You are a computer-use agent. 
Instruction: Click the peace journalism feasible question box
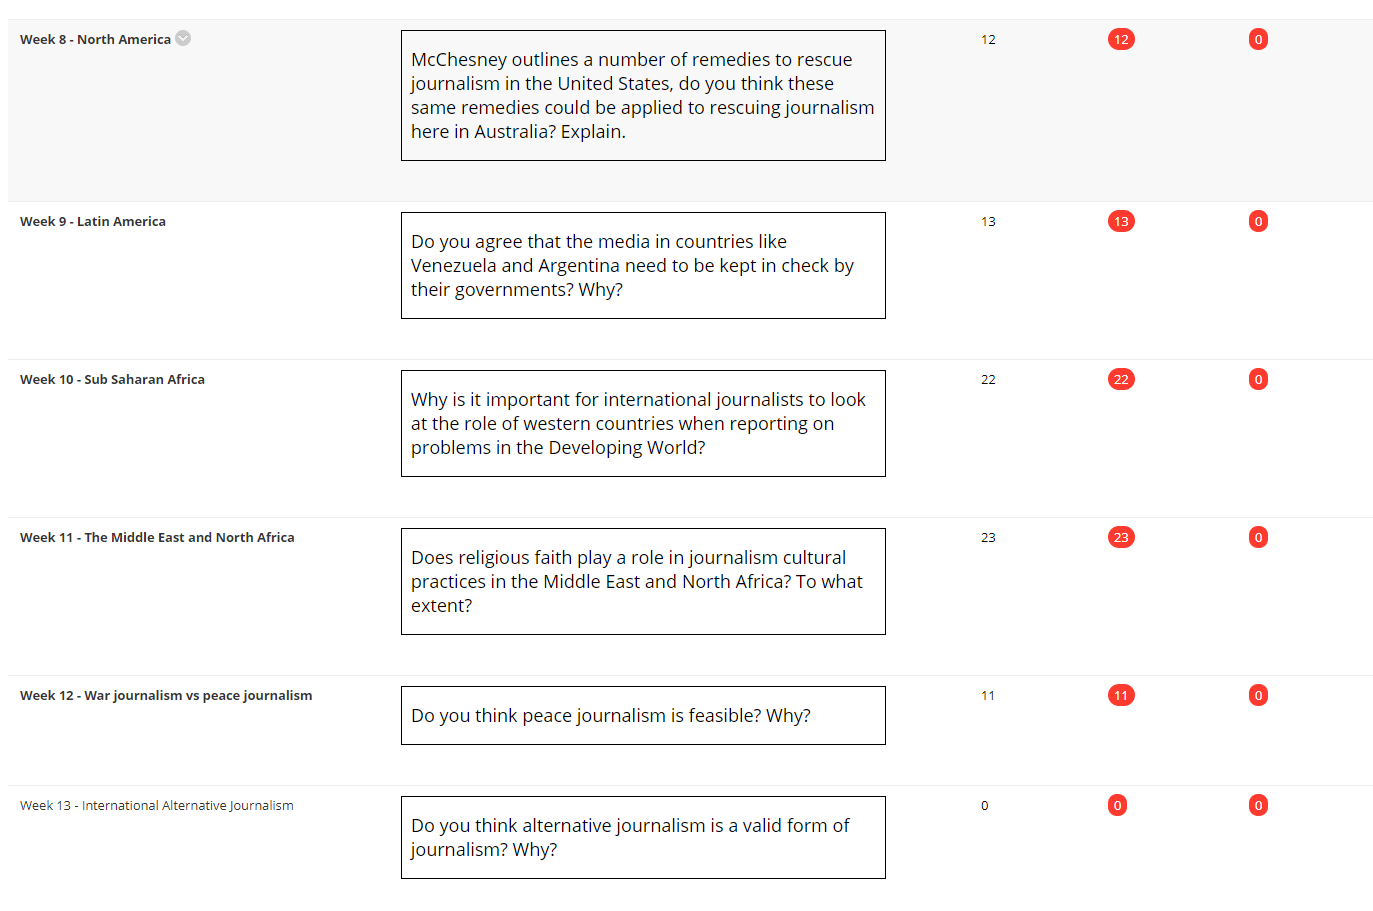point(643,715)
